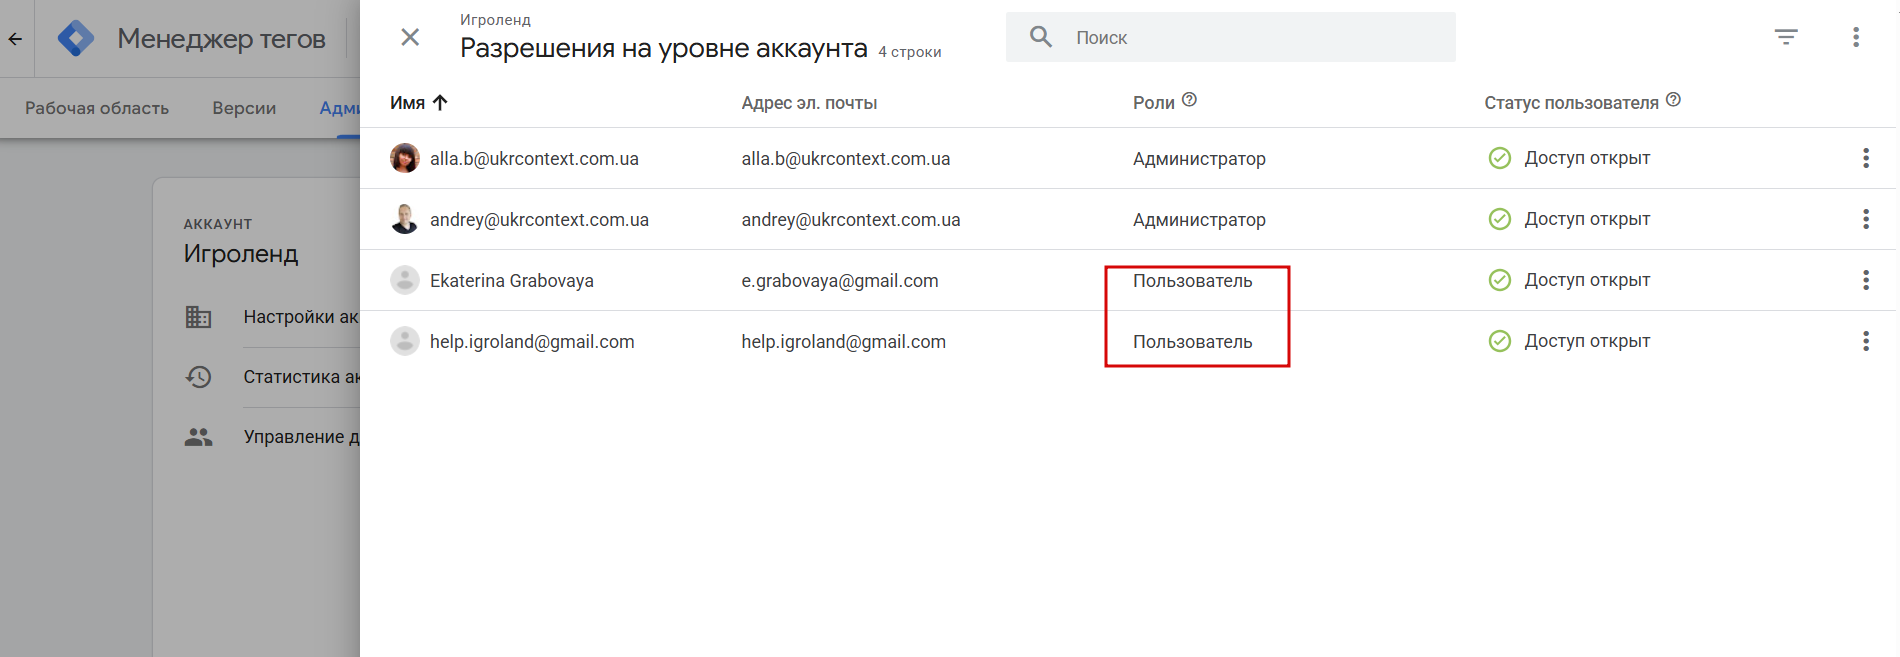Click the Адрес эл. почты column header
The image size is (1900, 657).
(x=809, y=103)
